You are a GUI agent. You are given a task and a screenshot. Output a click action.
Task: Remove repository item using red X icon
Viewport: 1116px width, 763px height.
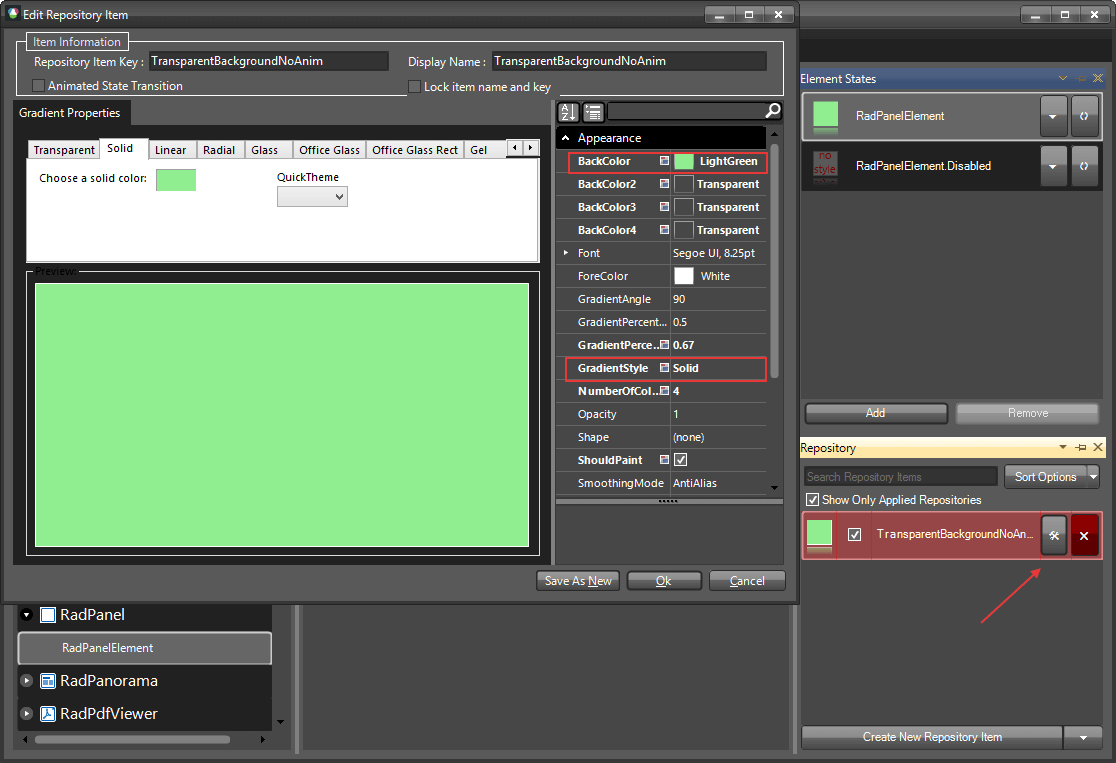pyautogui.click(x=1084, y=535)
